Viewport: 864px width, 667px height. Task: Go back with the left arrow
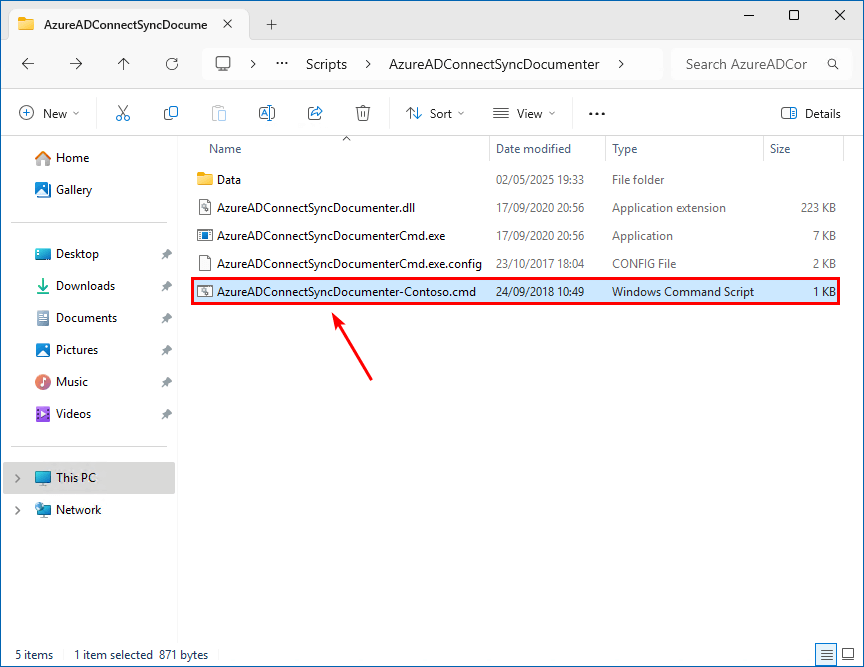pyautogui.click(x=28, y=64)
